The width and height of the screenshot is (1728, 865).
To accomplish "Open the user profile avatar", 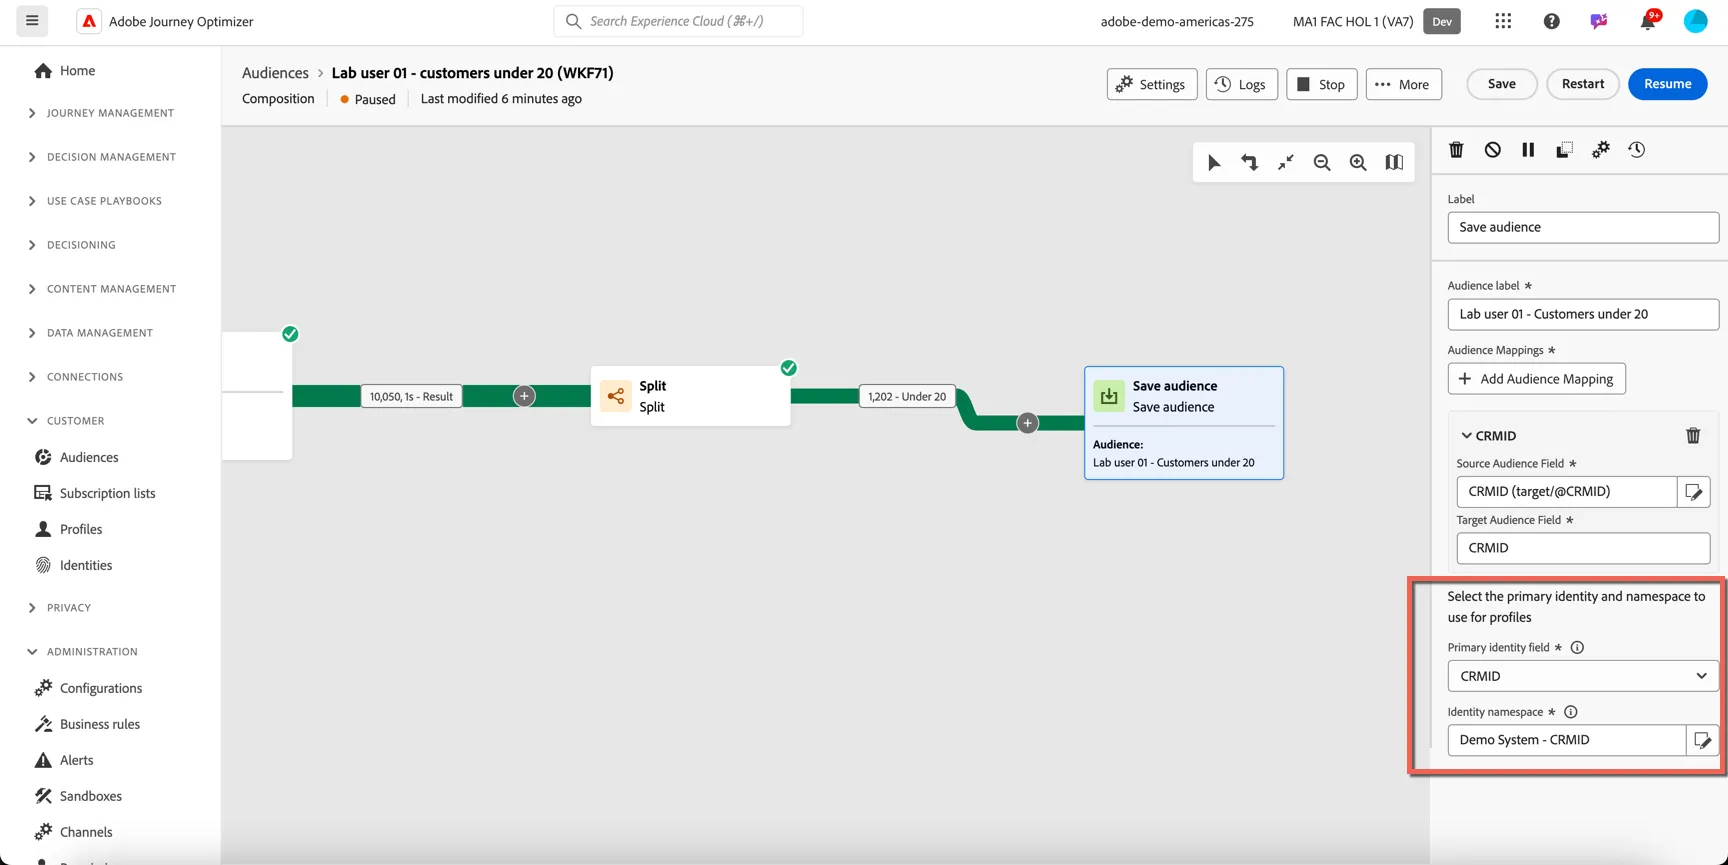I will point(1695,21).
